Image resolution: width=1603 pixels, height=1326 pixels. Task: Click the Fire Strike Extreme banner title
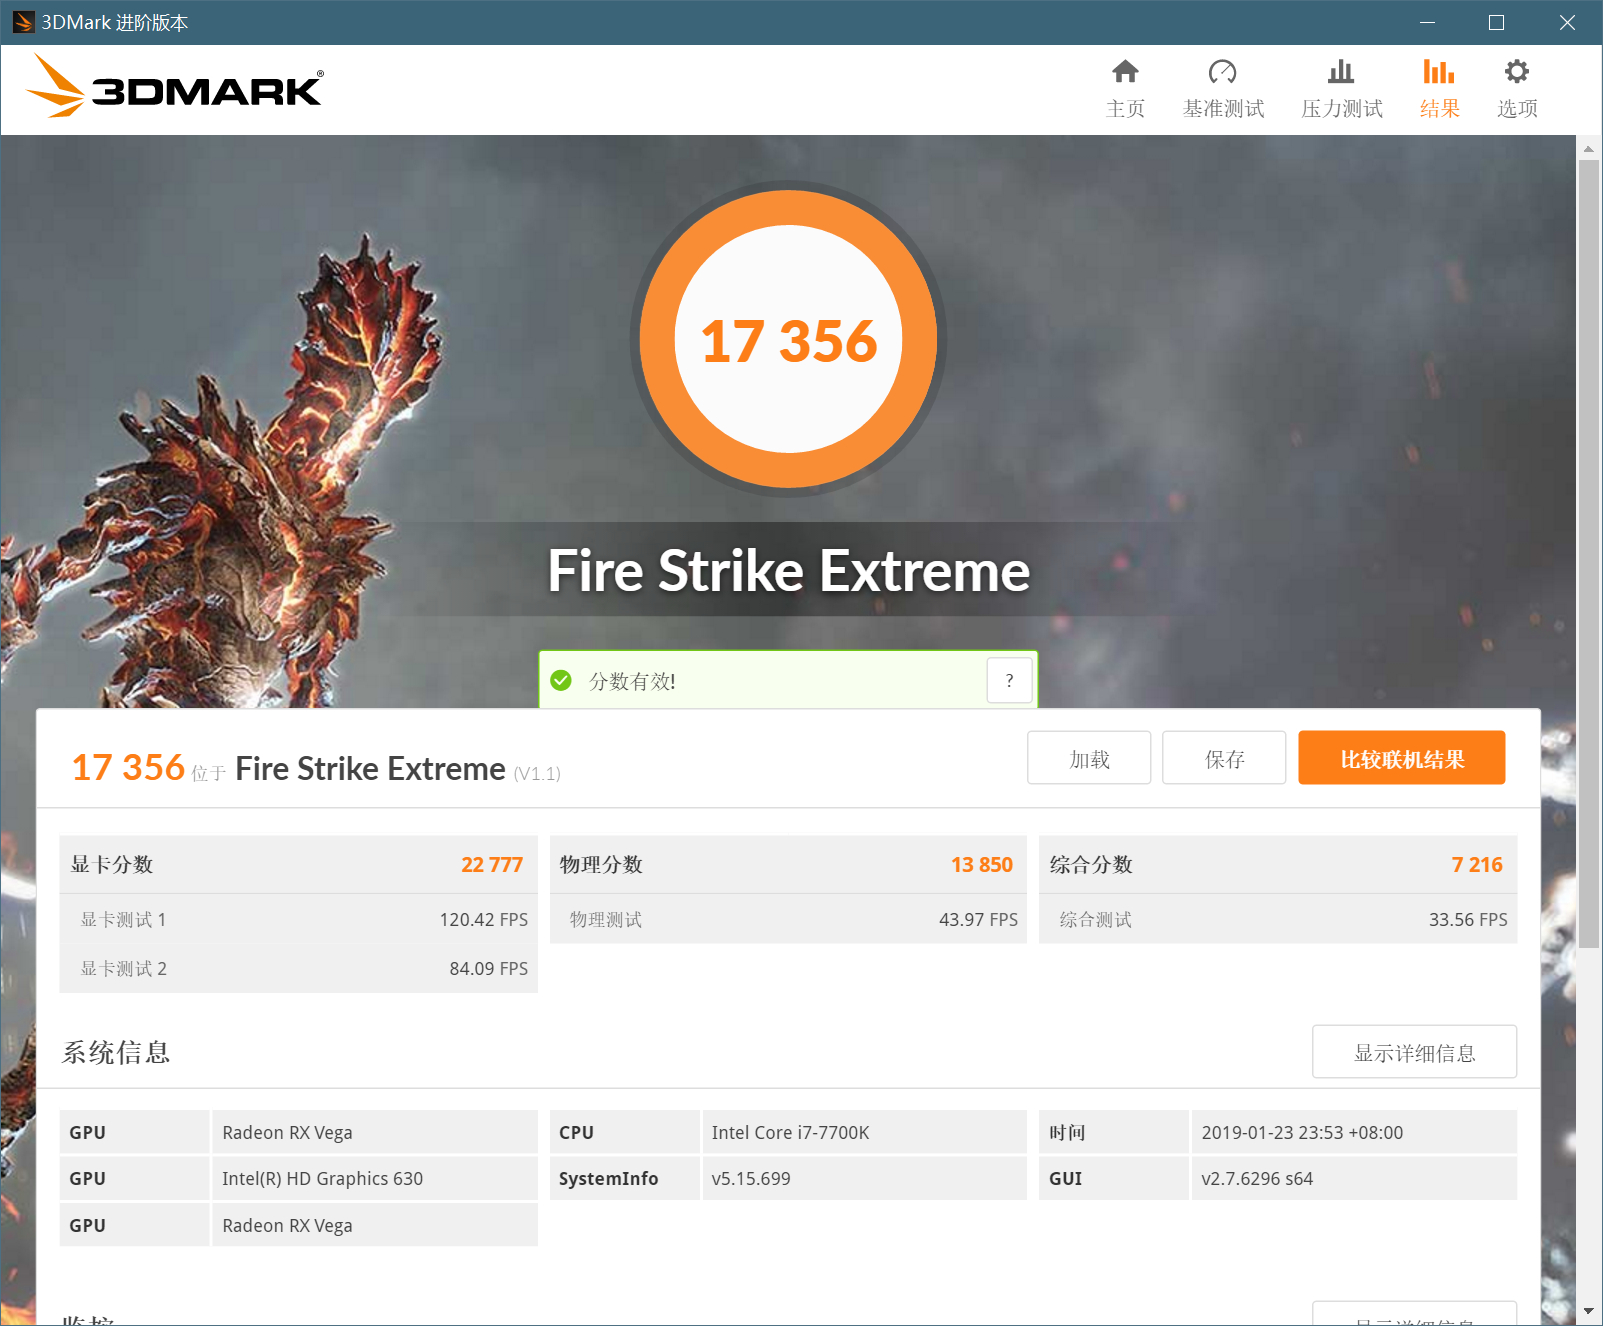point(788,571)
